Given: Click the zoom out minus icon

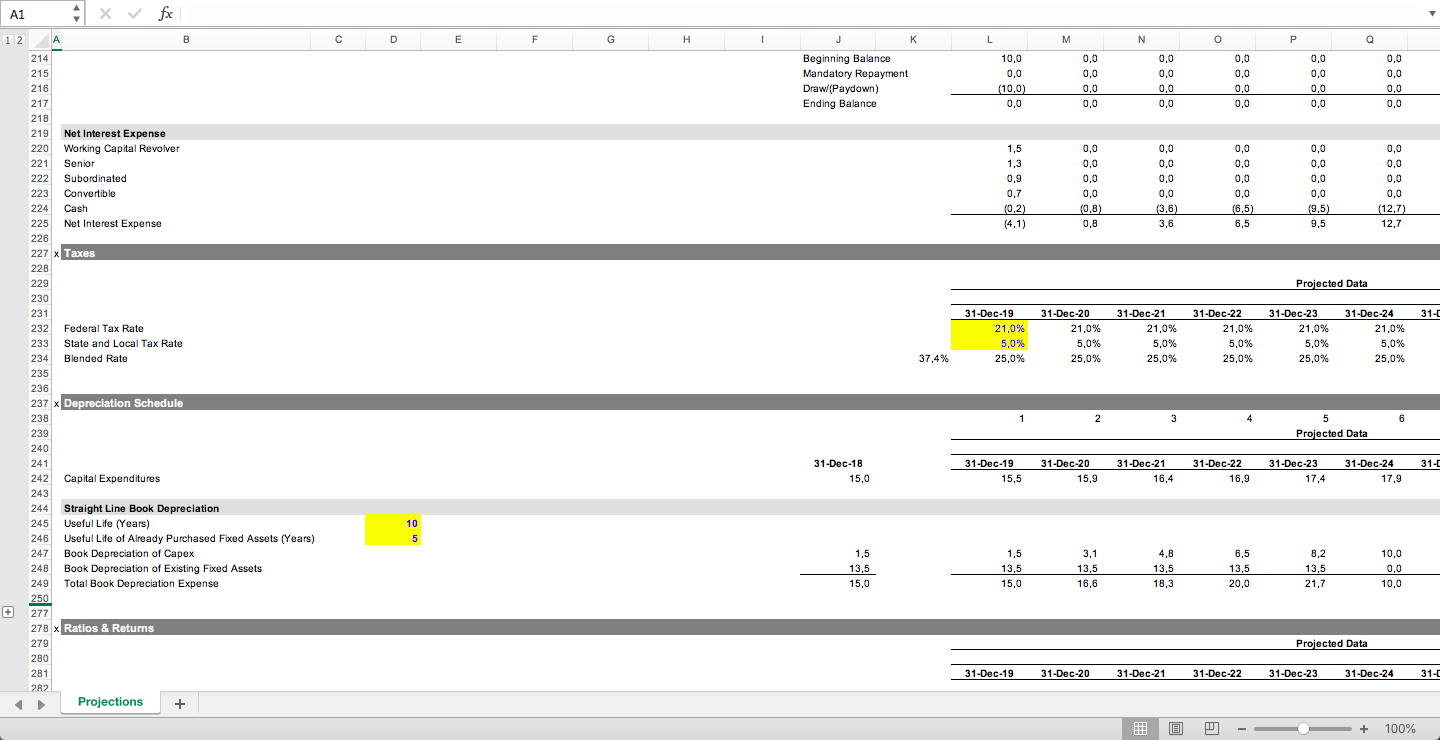Looking at the screenshot, I should (1241, 729).
